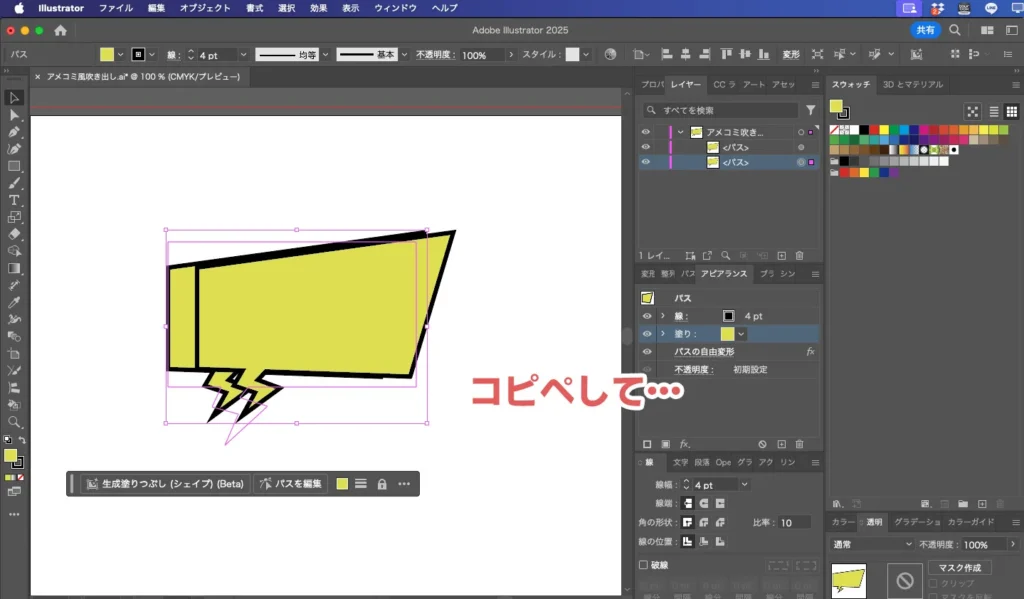Click the 塗り yellow color swatch

(727, 334)
